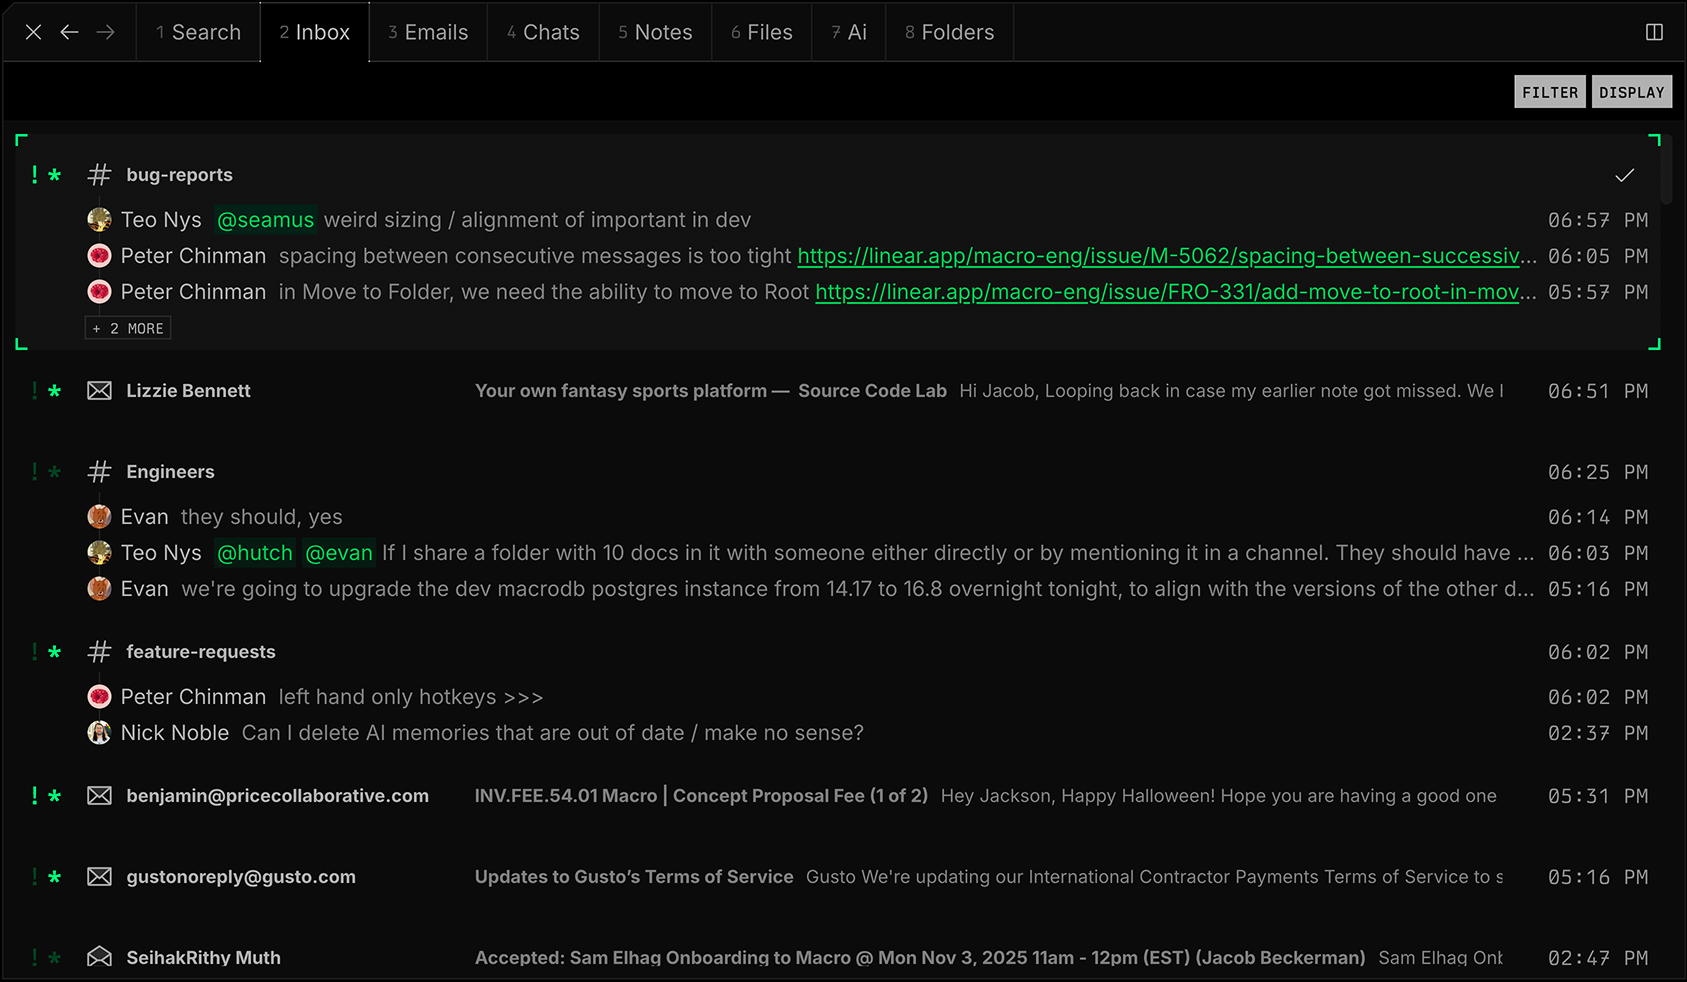Click the close X icon at top left
Viewport: 1687px width, 982px height.
[33, 32]
